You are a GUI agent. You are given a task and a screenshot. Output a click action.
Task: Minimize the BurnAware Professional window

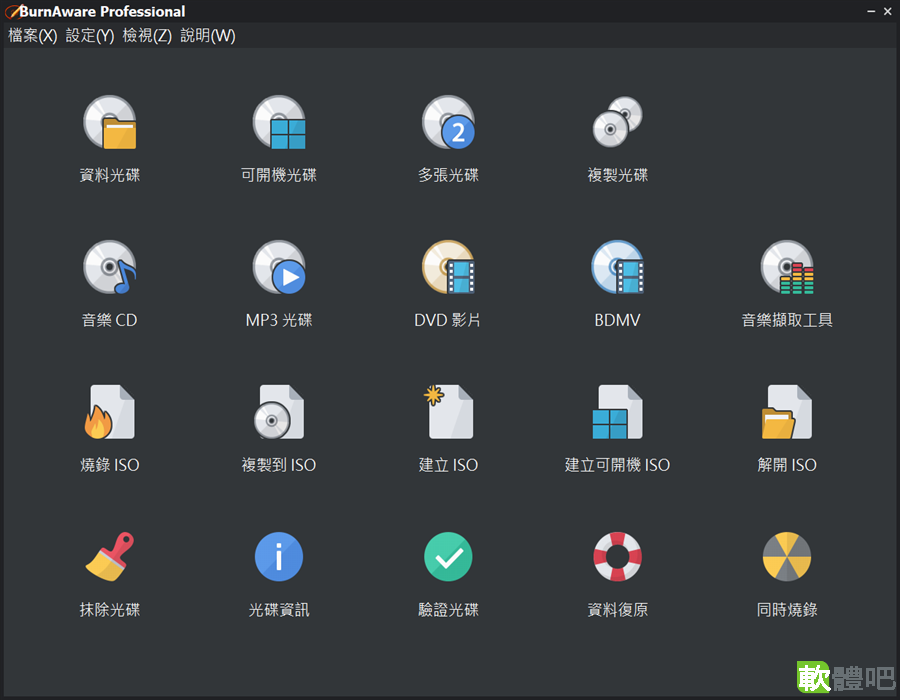coord(871,11)
